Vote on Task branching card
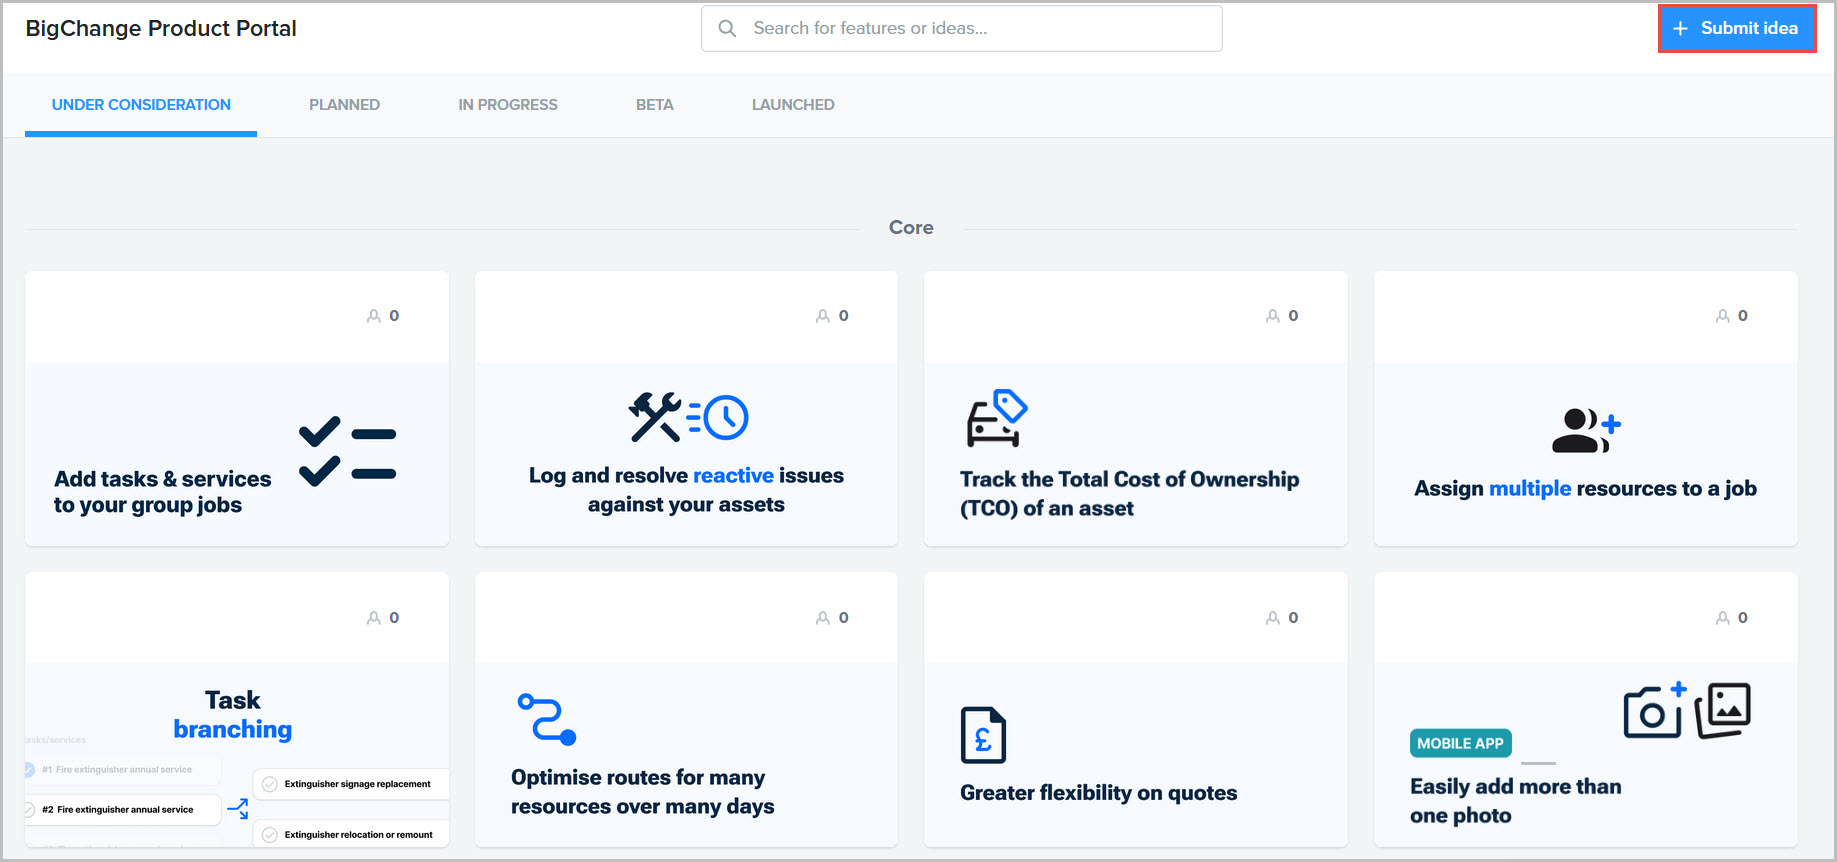 pos(383,618)
